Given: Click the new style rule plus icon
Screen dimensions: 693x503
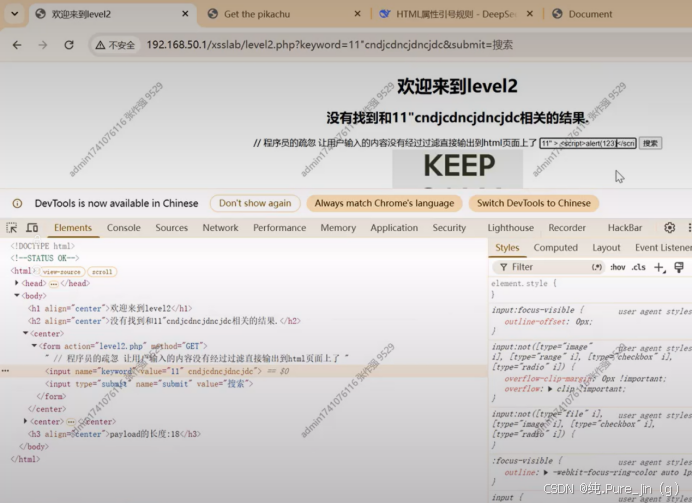Looking at the screenshot, I should [x=659, y=267].
